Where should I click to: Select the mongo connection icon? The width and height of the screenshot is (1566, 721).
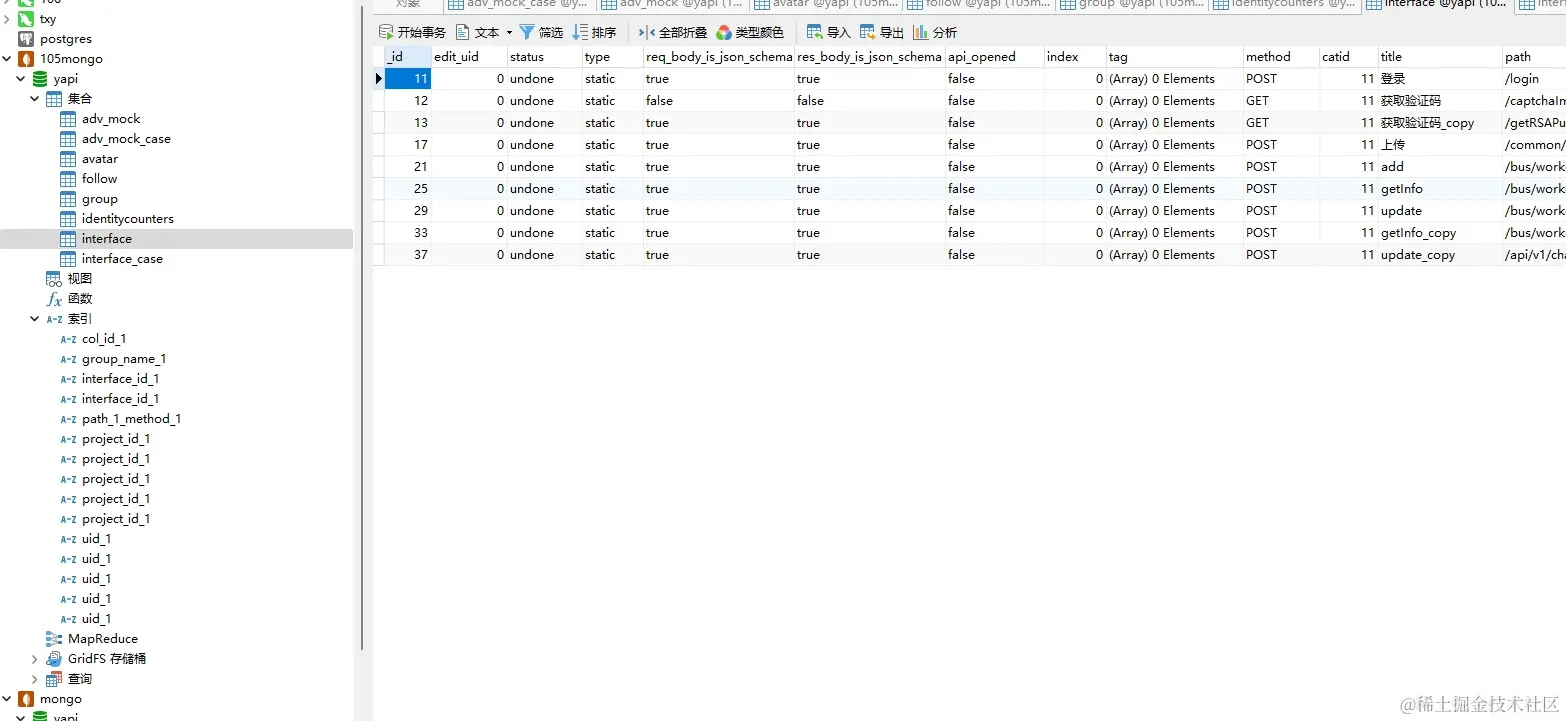[x=26, y=699]
